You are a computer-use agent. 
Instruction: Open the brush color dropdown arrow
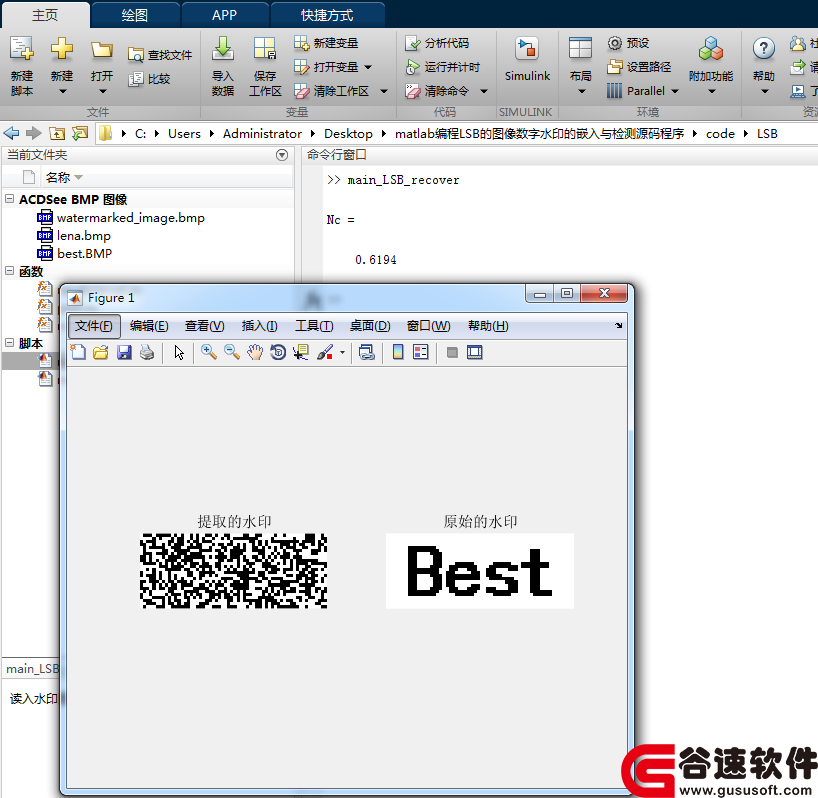342,353
